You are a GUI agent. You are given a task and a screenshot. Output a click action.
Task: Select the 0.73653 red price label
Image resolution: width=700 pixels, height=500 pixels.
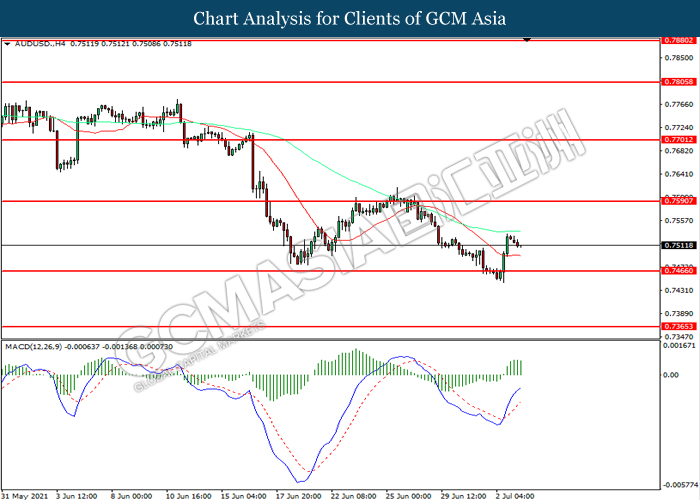point(679,326)
